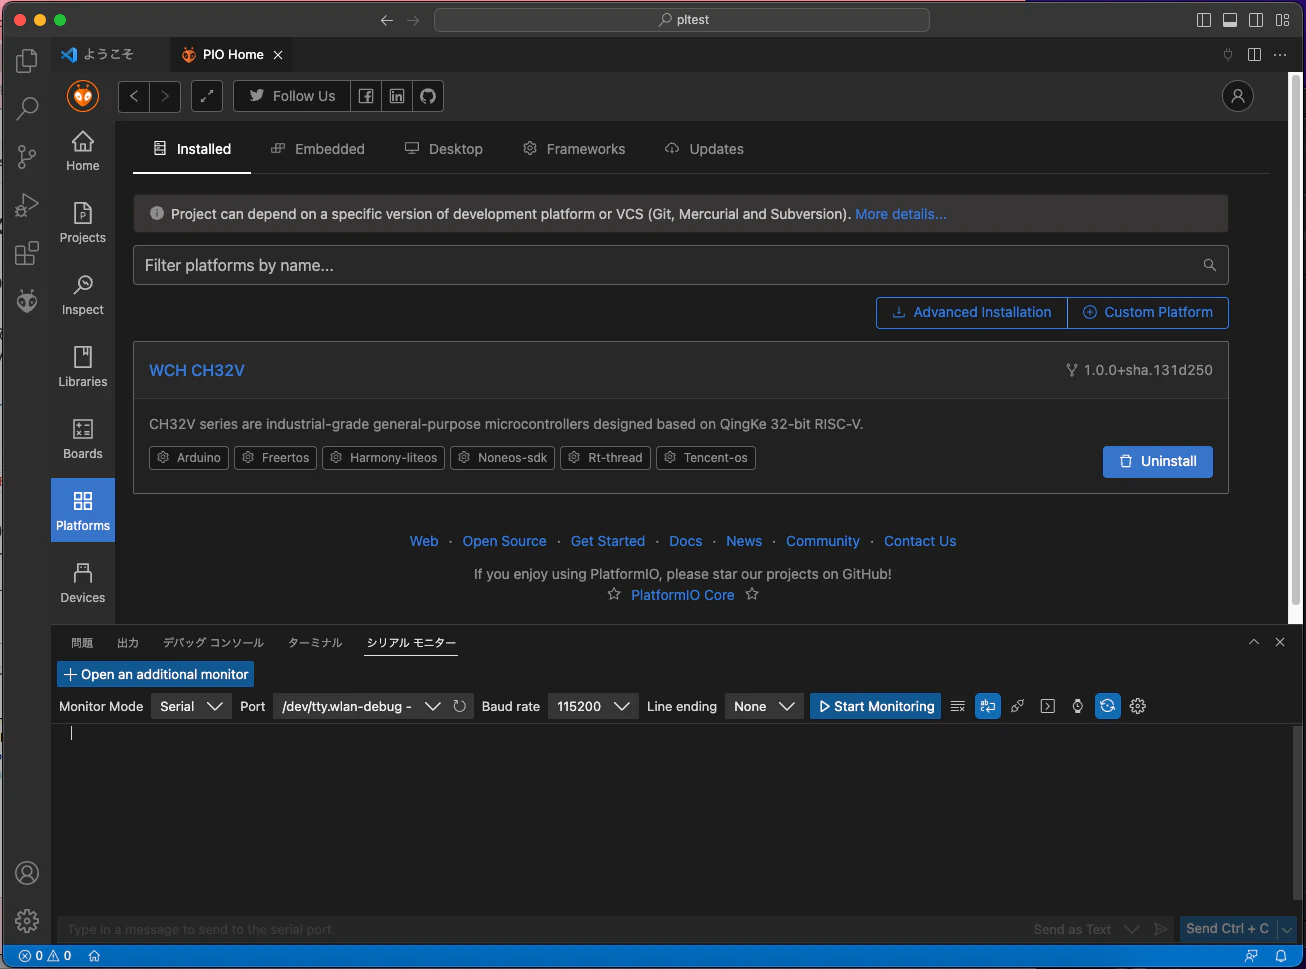The image size is (1306, 969).
Task: Refresh the serial port list
Action: pos(460,706)
